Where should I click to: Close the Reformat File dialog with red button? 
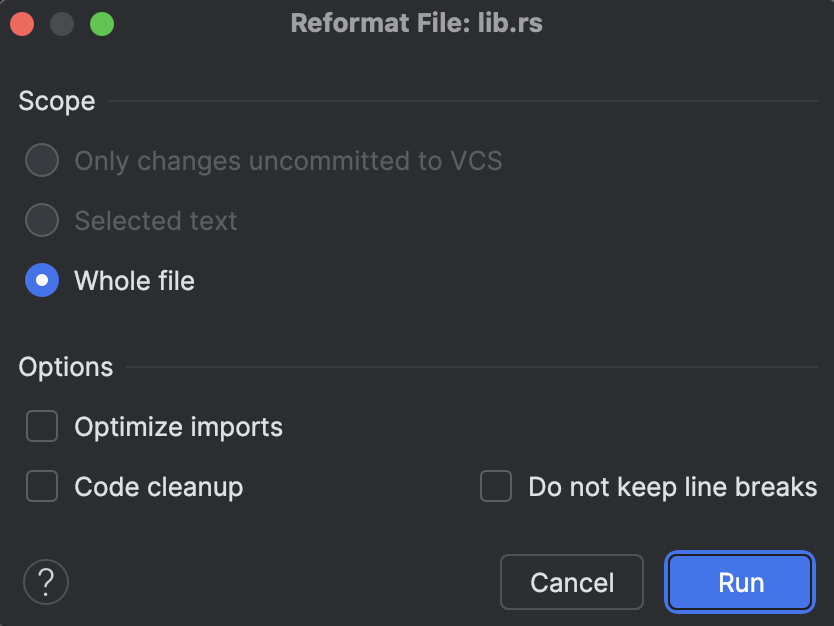(22, 23)
